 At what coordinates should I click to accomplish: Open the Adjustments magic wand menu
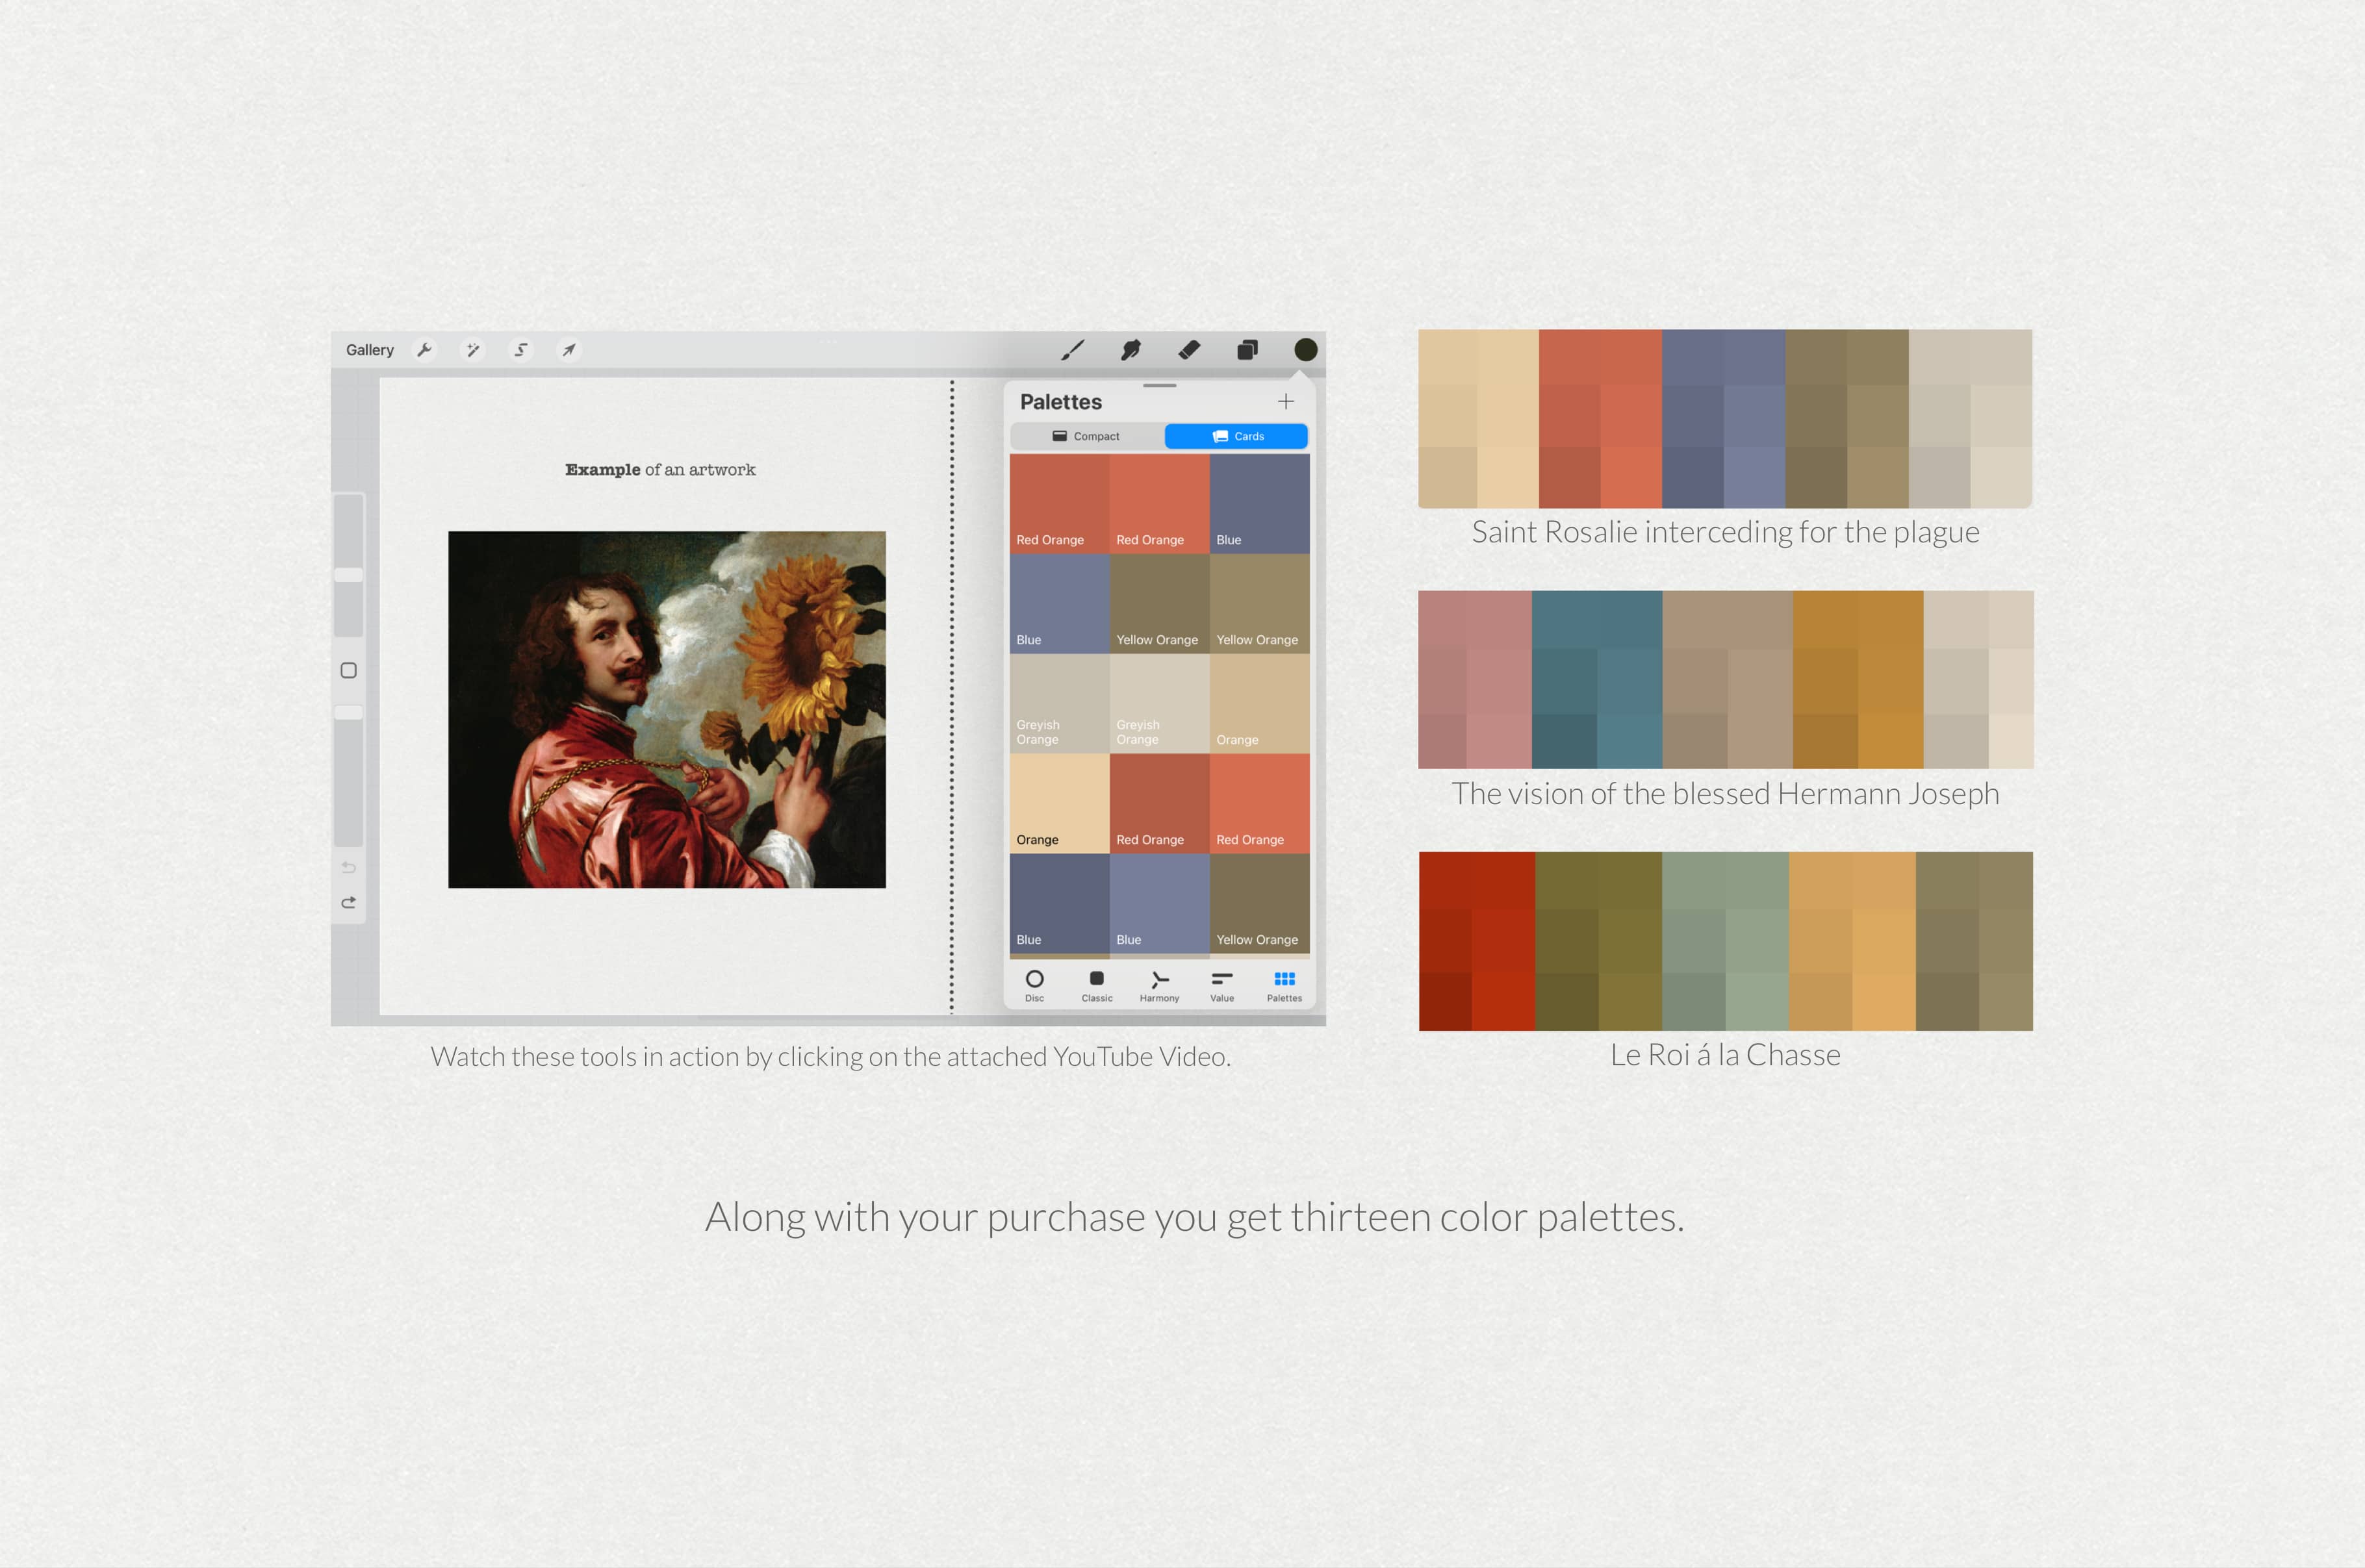(x=472, y=349)
